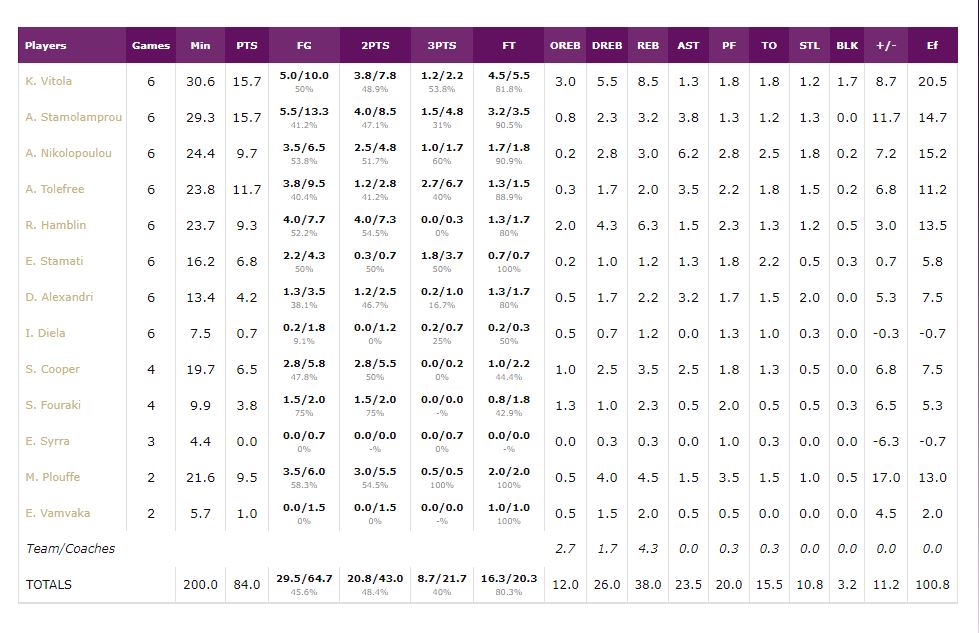Open K. Vitola player link
The width and height of the screenshot is (979, 633).
click(x=49, y=81)
